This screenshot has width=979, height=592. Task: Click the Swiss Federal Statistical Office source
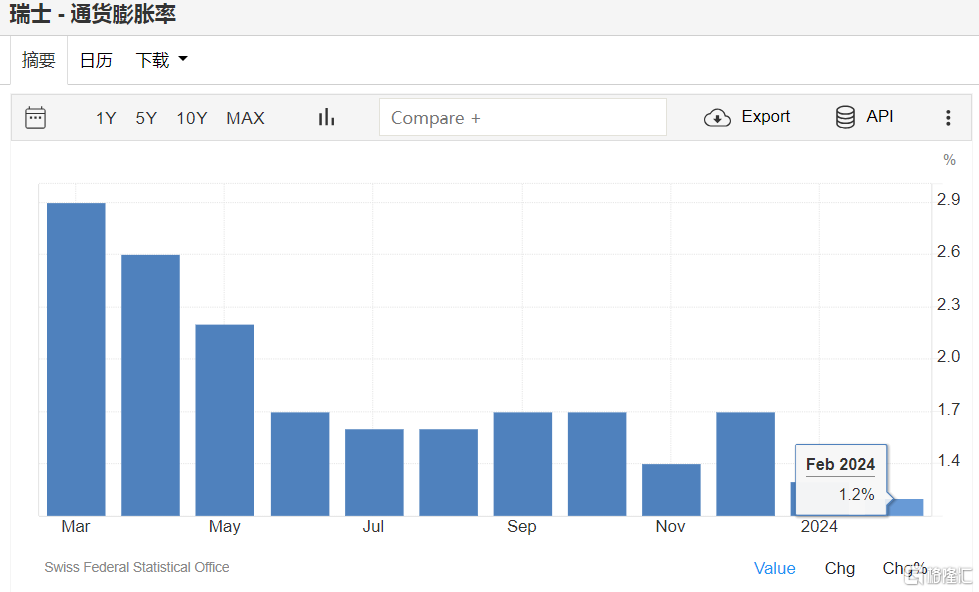137,567
